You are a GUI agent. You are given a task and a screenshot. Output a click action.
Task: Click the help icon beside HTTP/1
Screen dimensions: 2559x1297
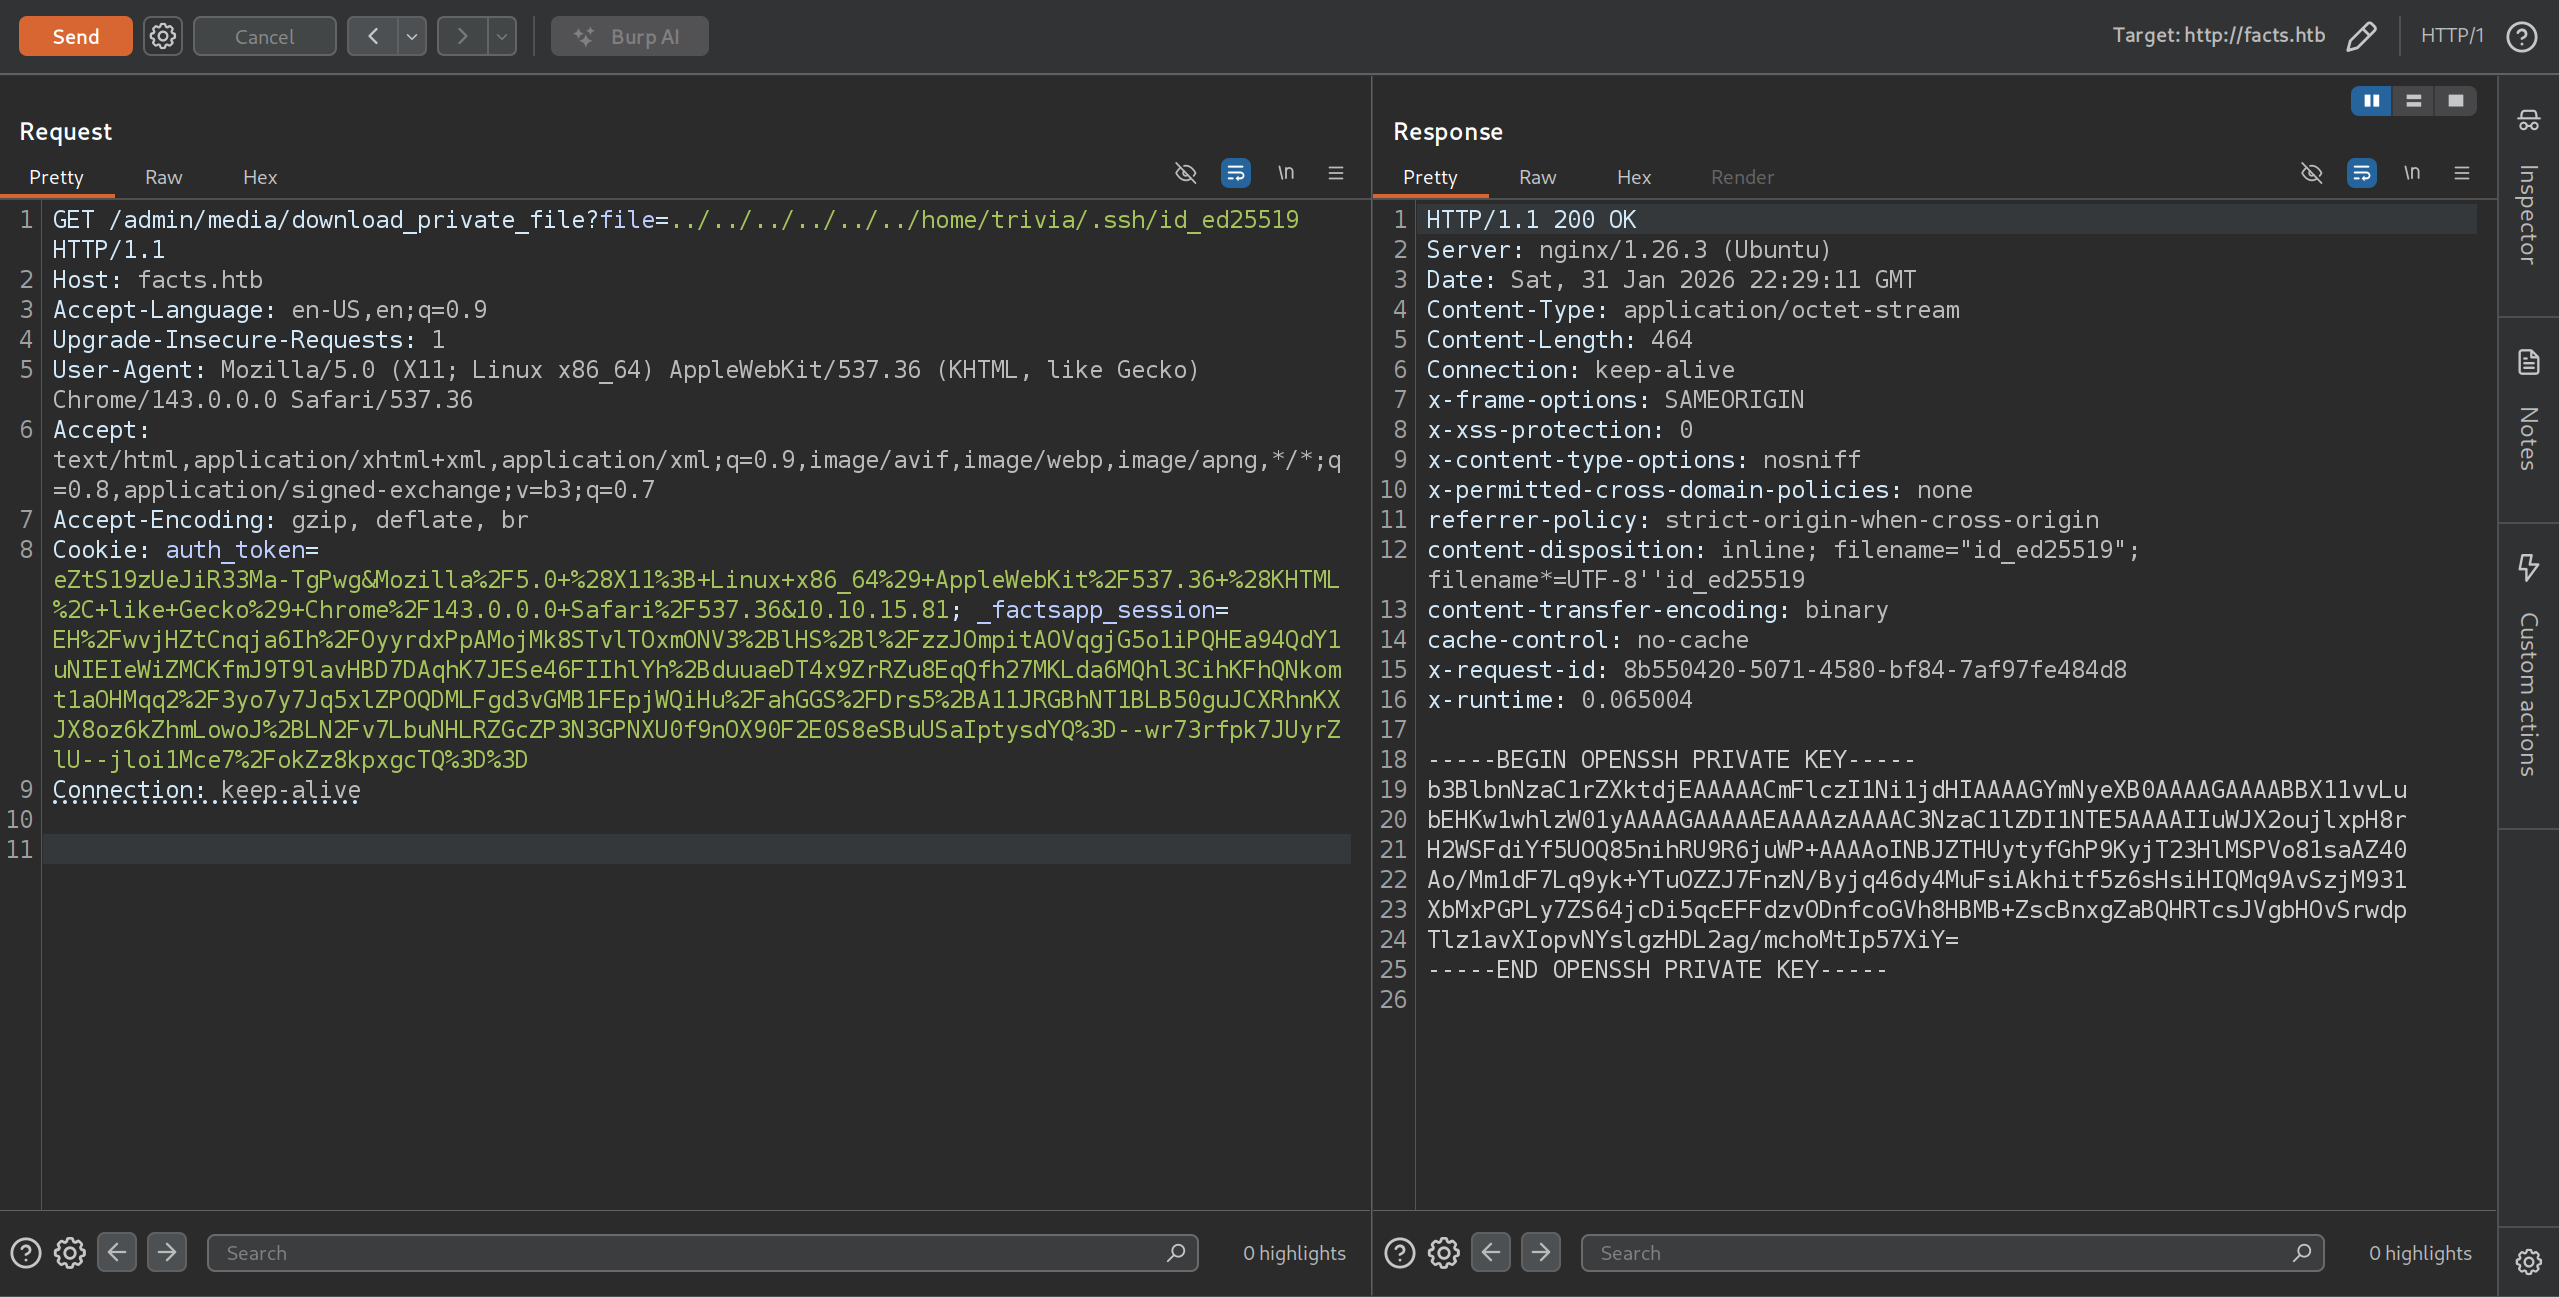click(x=2521, y=37)
